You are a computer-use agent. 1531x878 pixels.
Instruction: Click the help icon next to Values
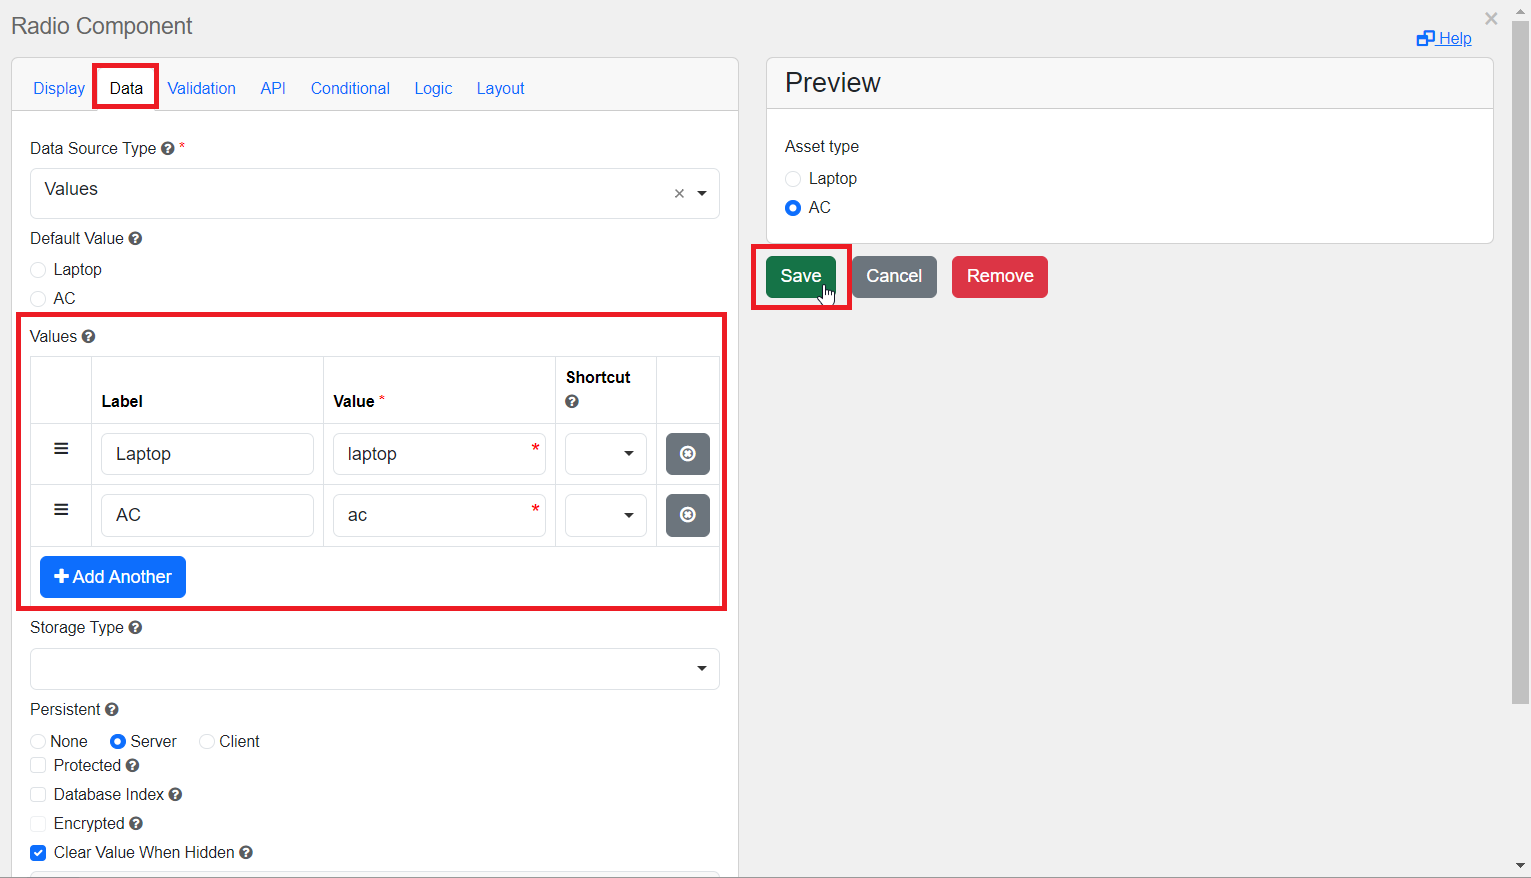click(88, 336)
